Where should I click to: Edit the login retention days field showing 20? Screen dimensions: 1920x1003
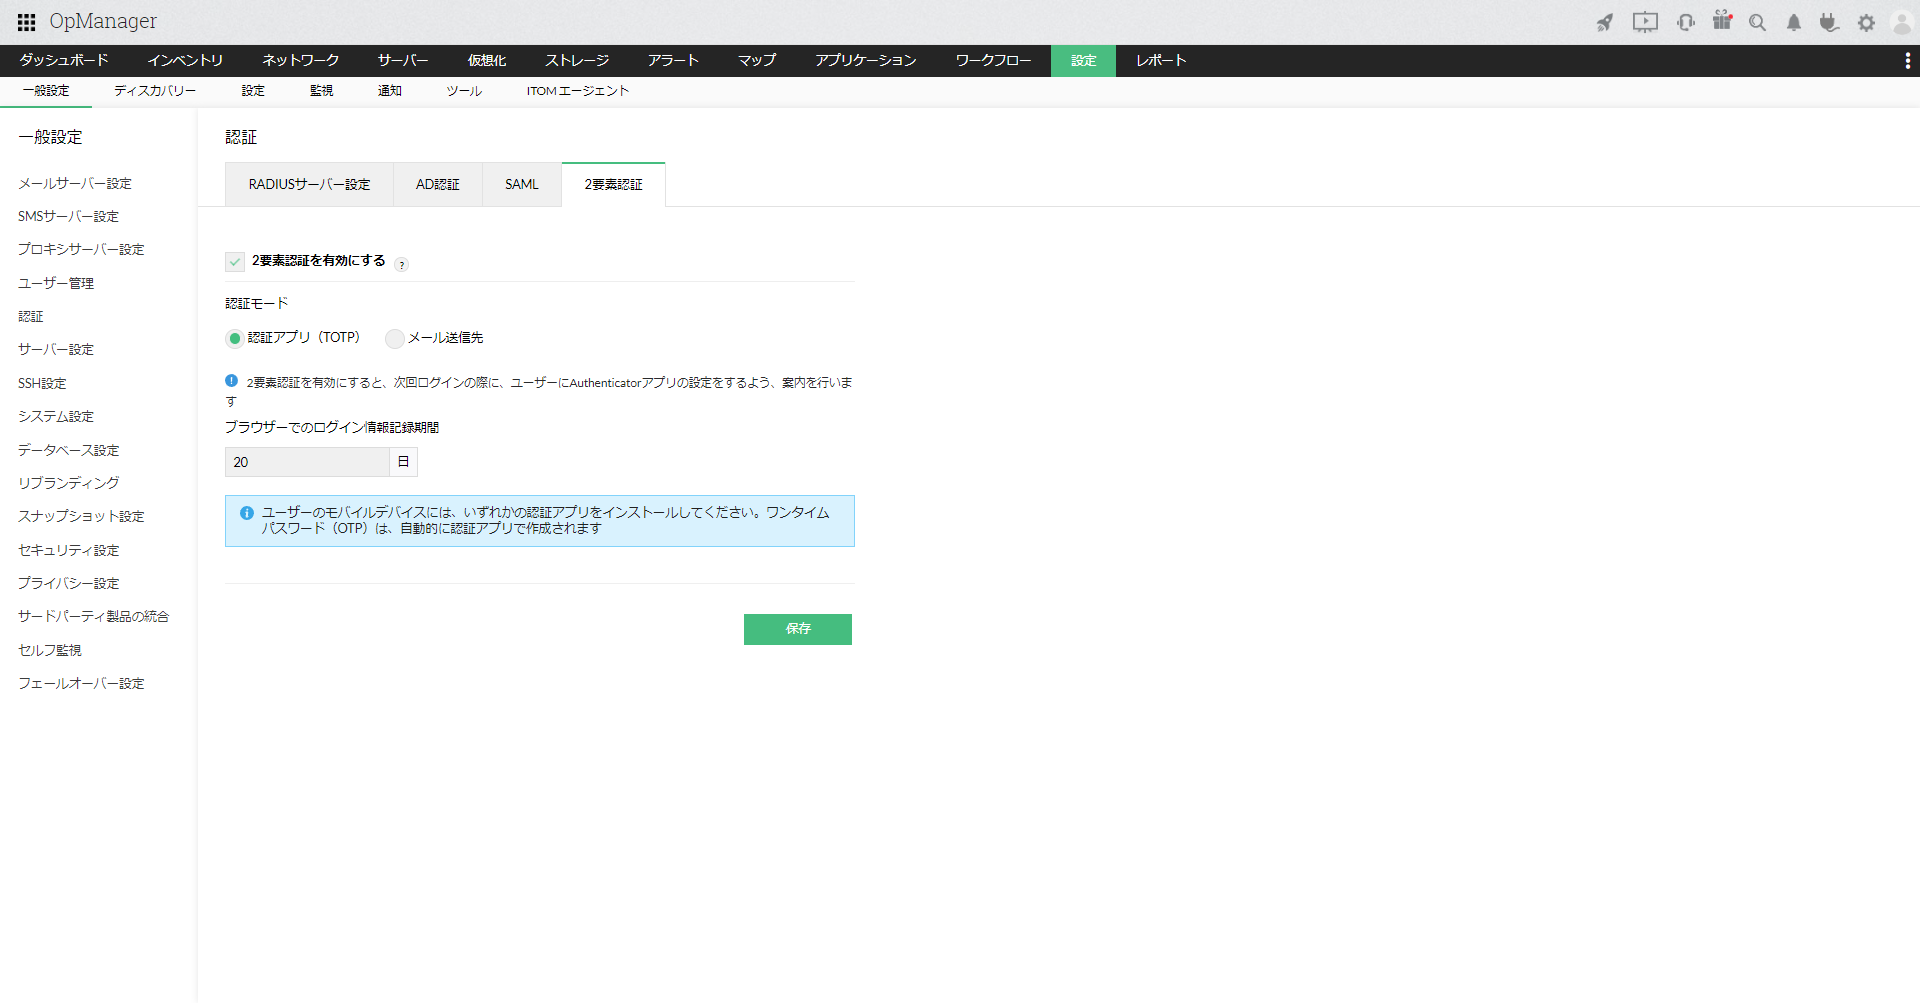305,461
